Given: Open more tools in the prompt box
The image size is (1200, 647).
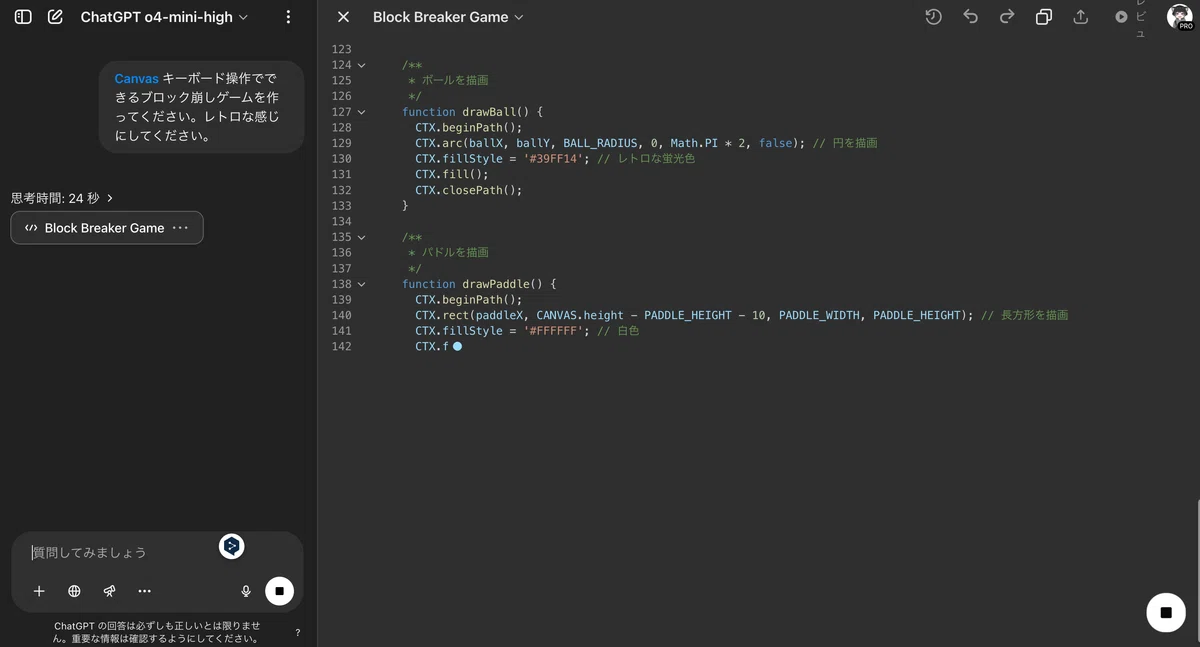Looking at the screenshot, I should pos(144,591).
